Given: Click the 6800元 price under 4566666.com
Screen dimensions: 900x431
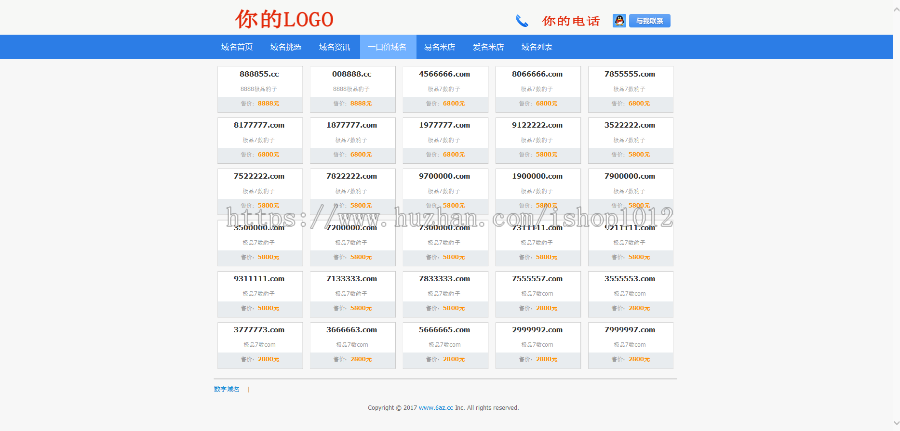Looking at the screenshot, I should click(x=453, y=103).
